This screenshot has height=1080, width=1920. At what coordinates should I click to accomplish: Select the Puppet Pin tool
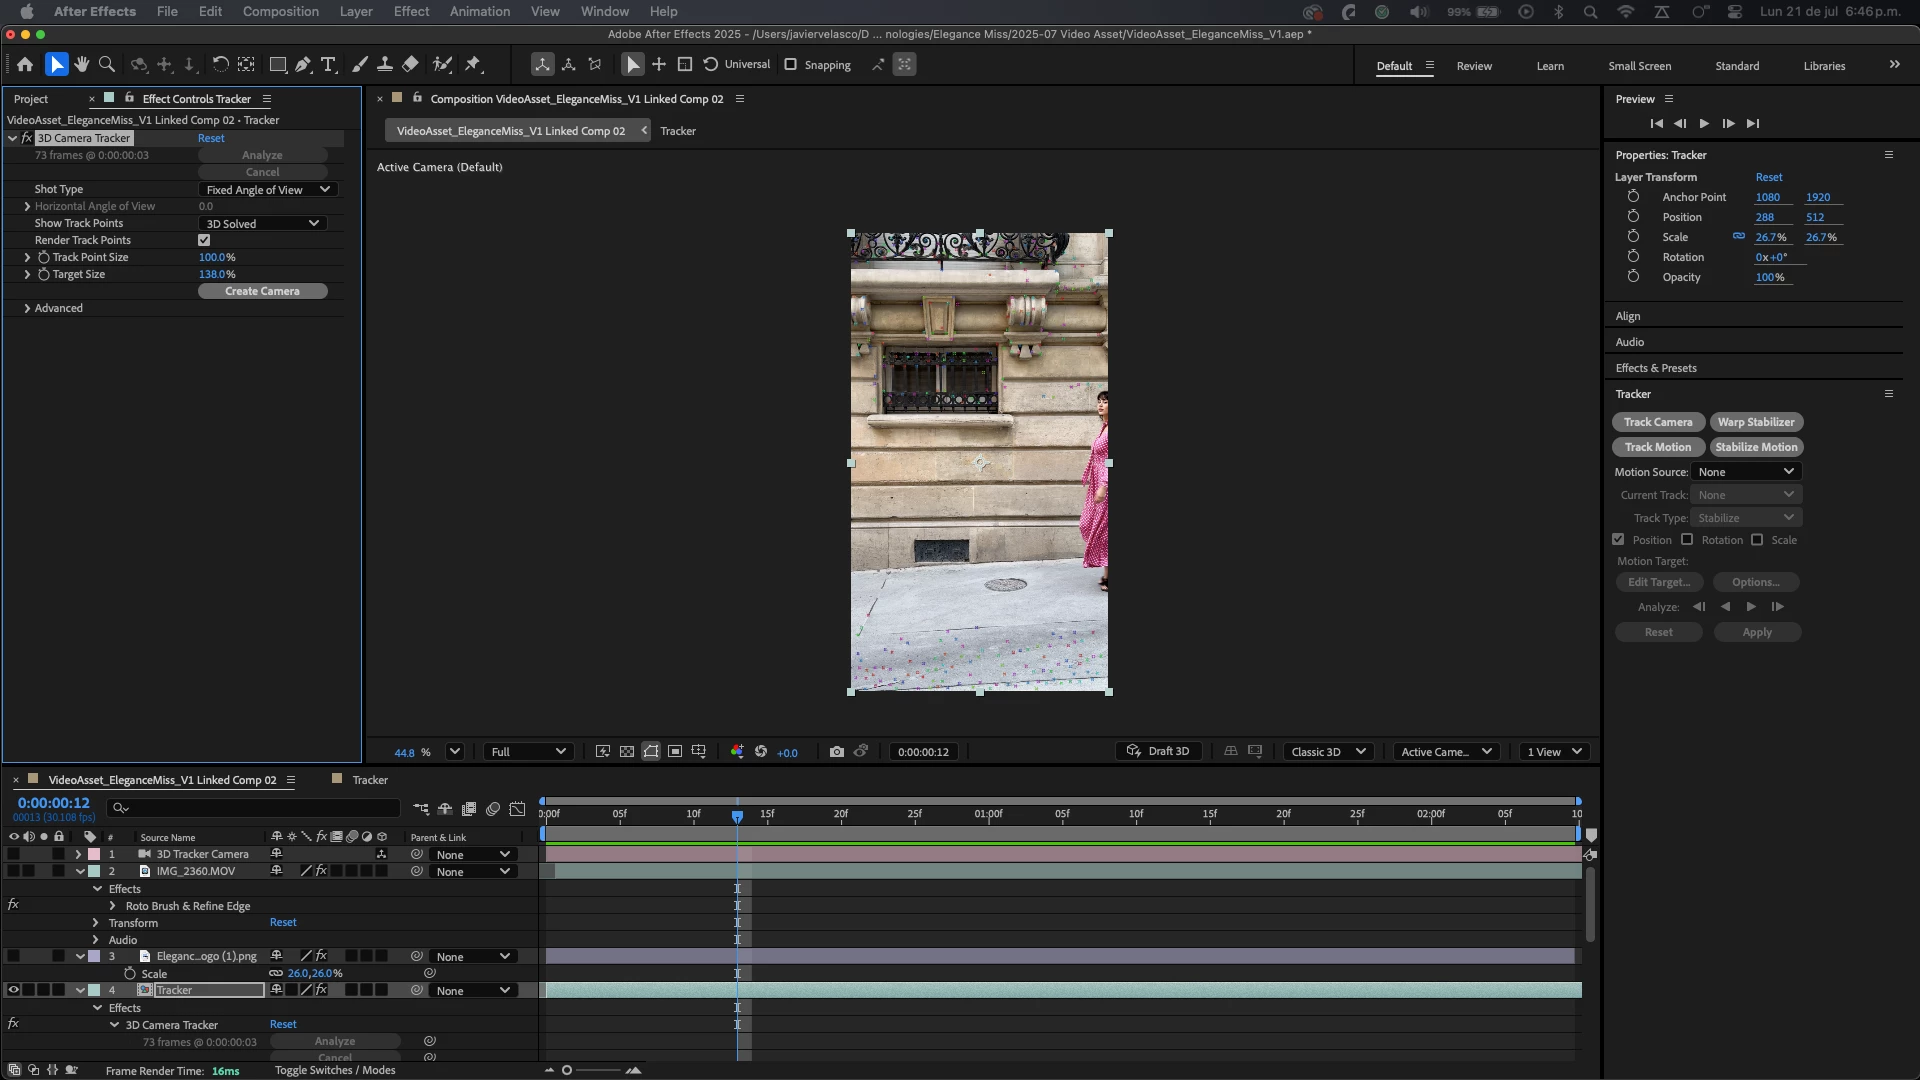point(473,65)
